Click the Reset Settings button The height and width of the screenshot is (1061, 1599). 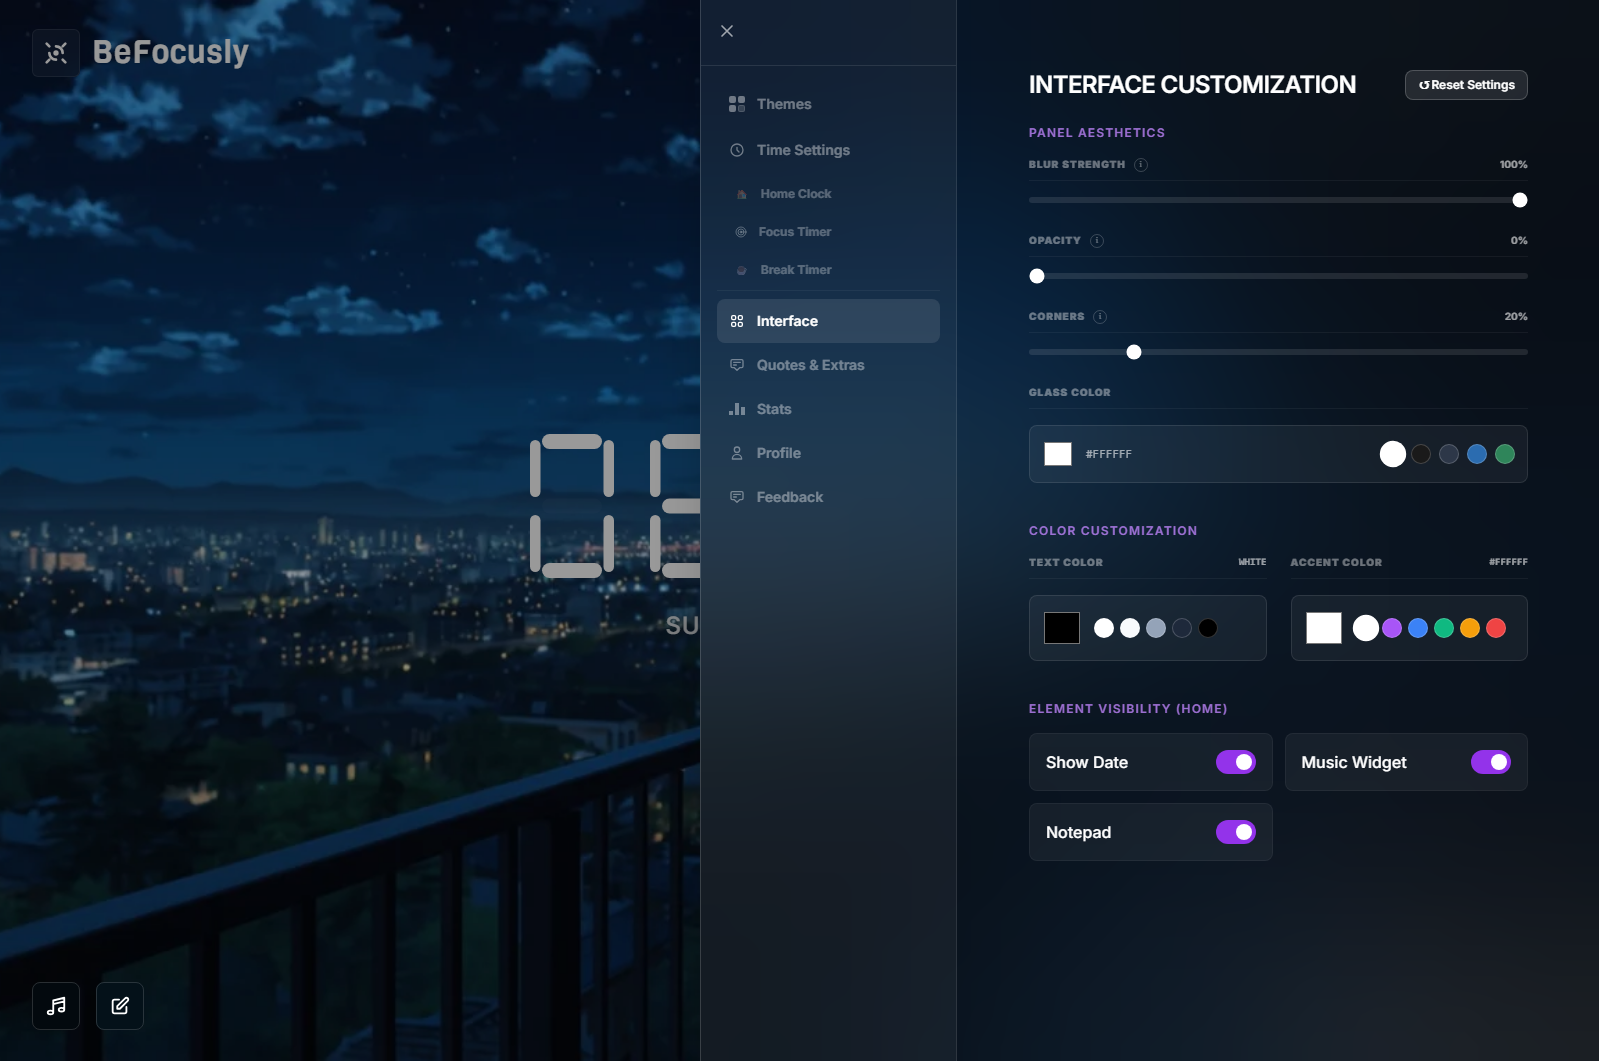coord(1466,85)
